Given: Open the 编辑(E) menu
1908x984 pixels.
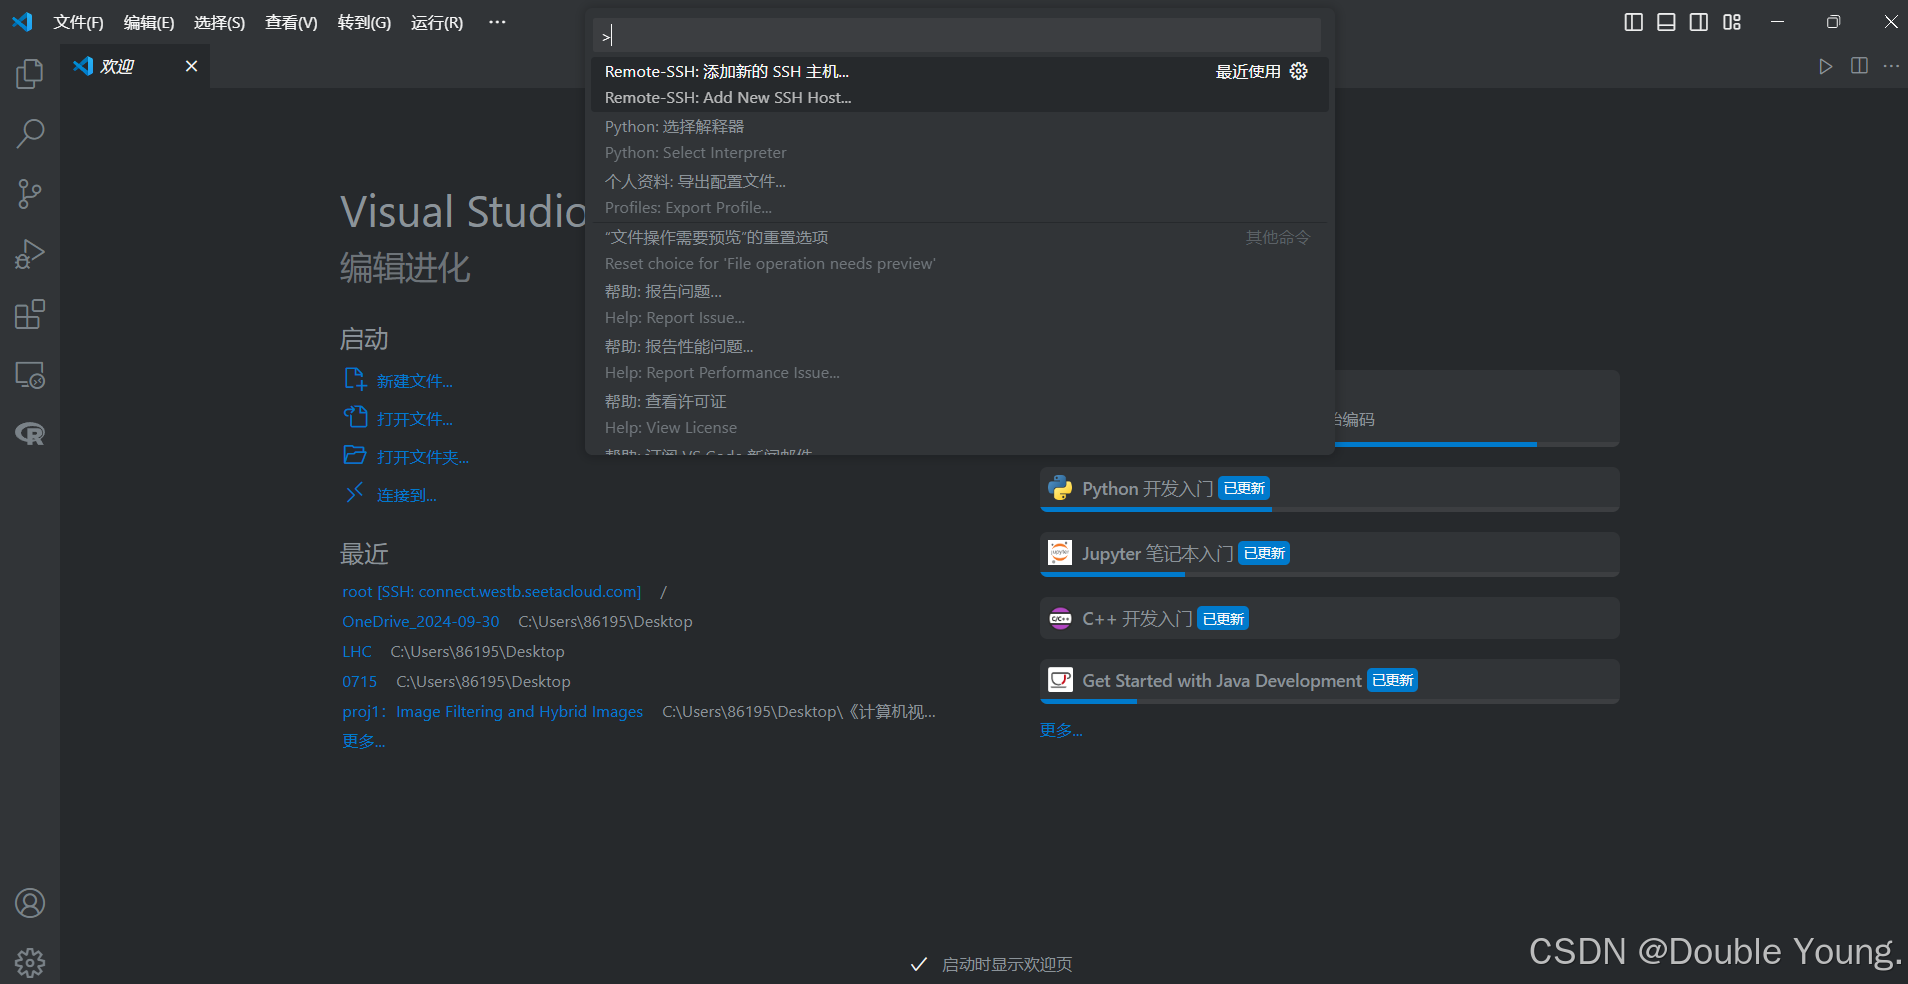Looking at the screenshot, I should point(149,22).
